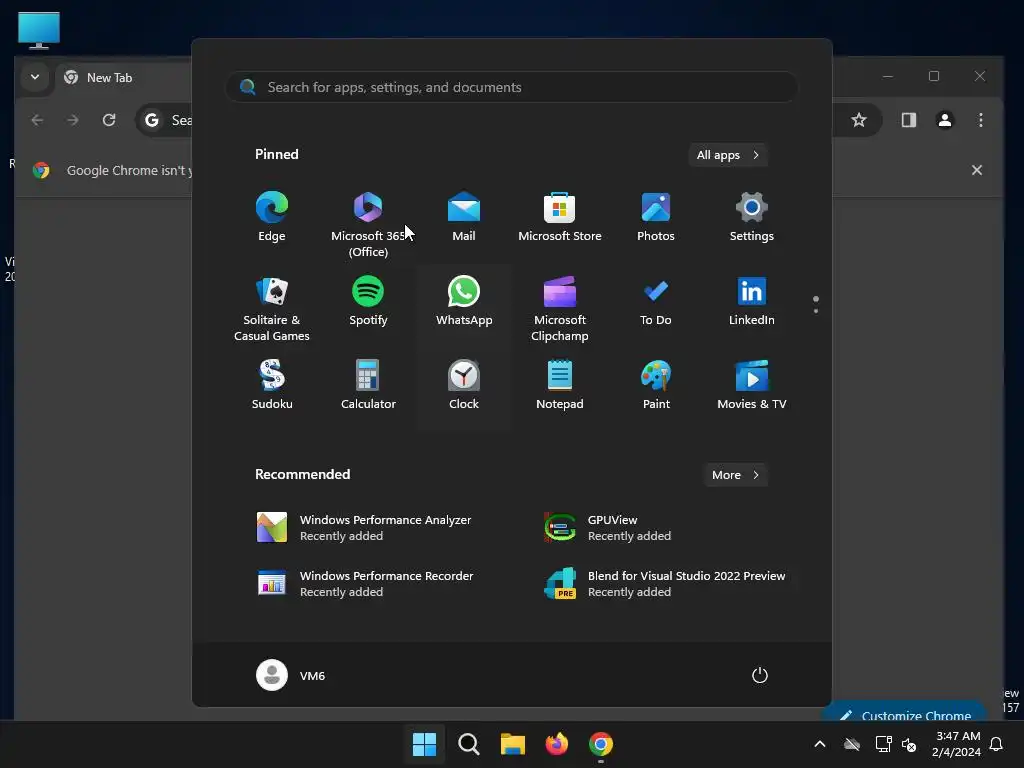Open Chrome tab search dropdown

pyautogui.click(x=35, y=77)
